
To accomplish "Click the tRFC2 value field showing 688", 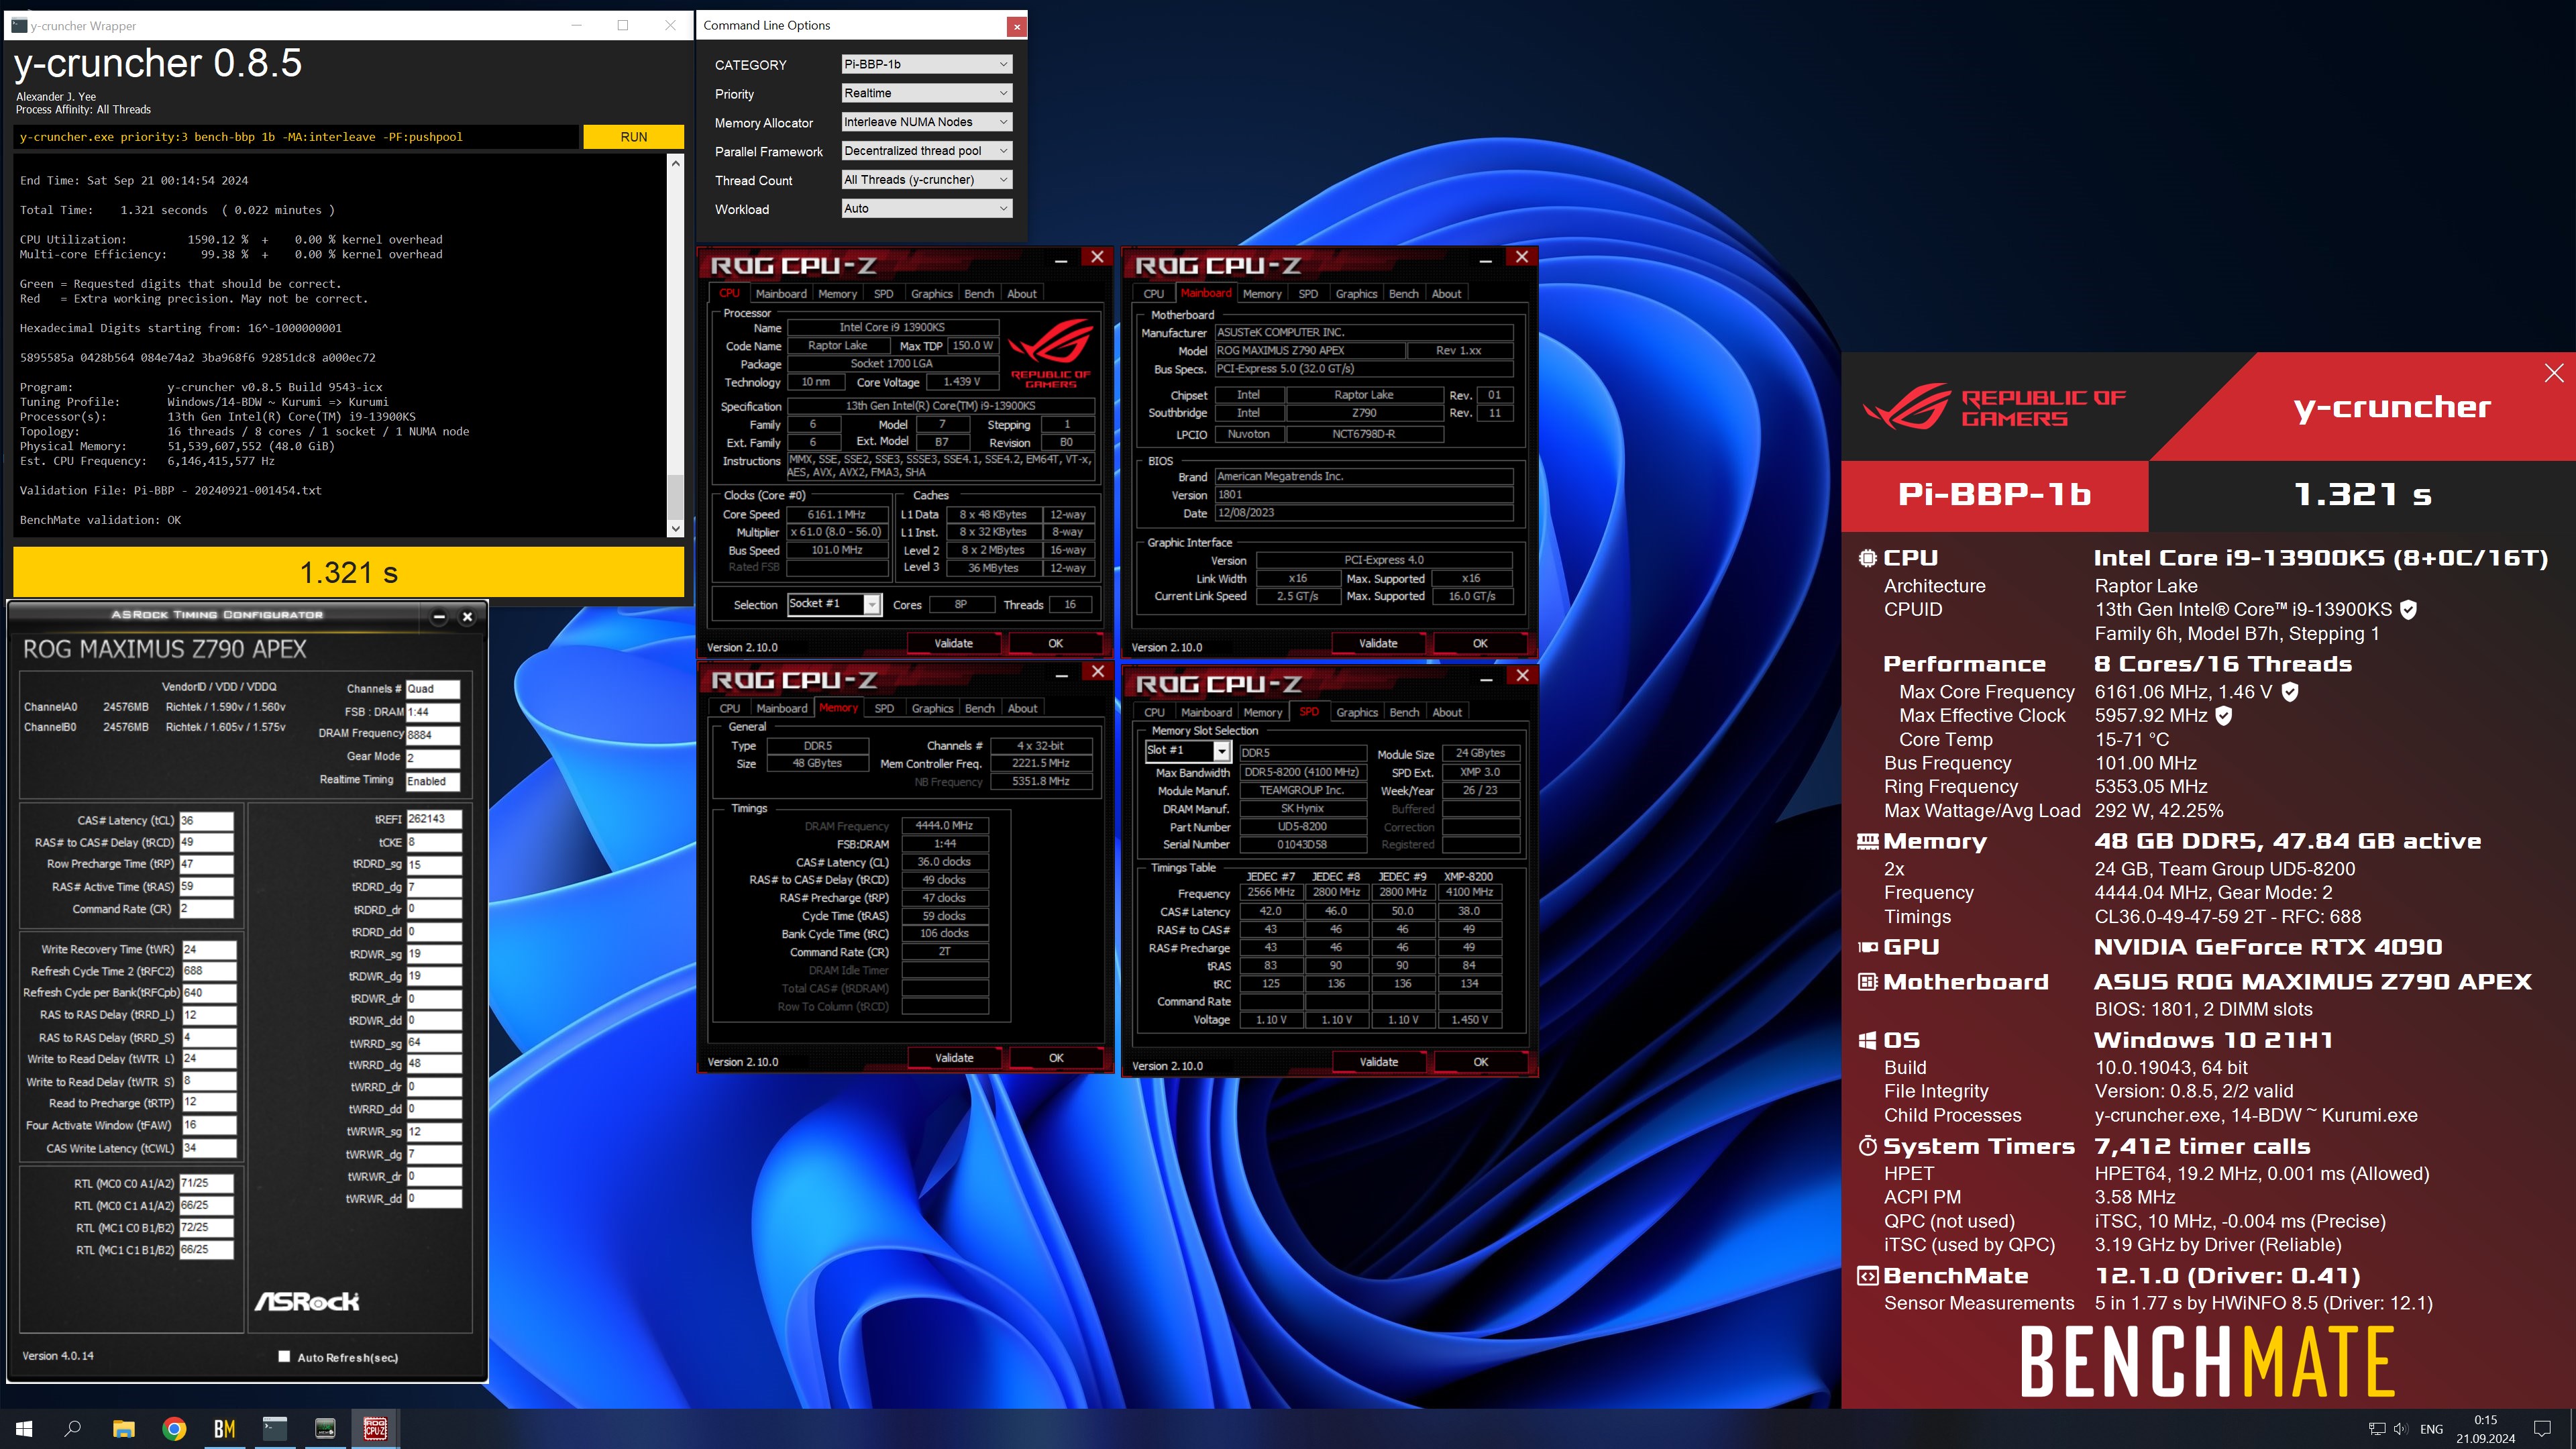I will click(208, 971).
